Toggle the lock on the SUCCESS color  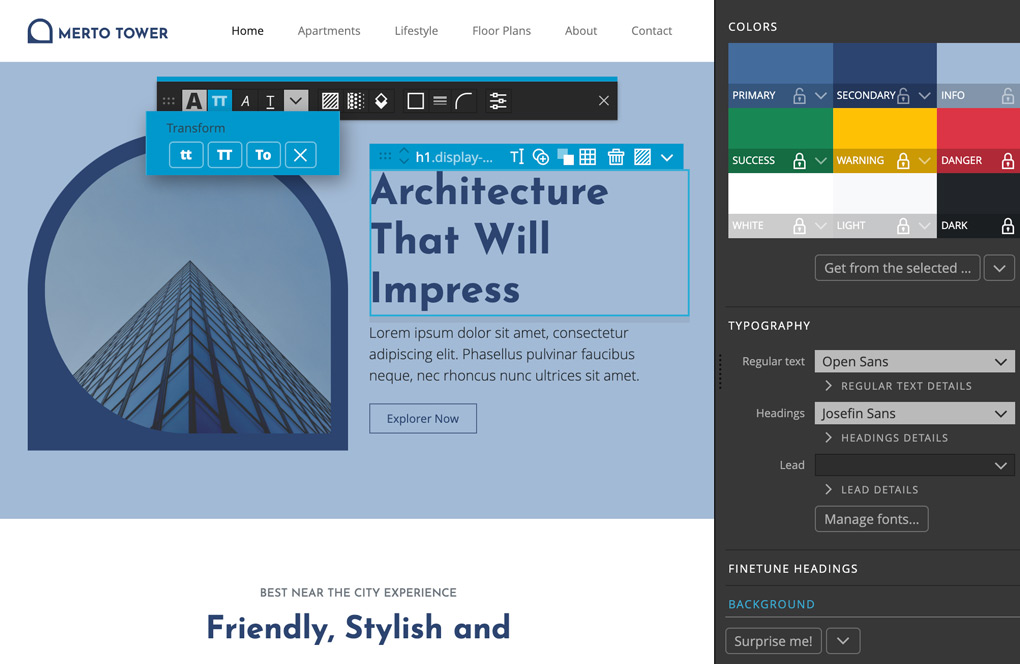(799, 161)
